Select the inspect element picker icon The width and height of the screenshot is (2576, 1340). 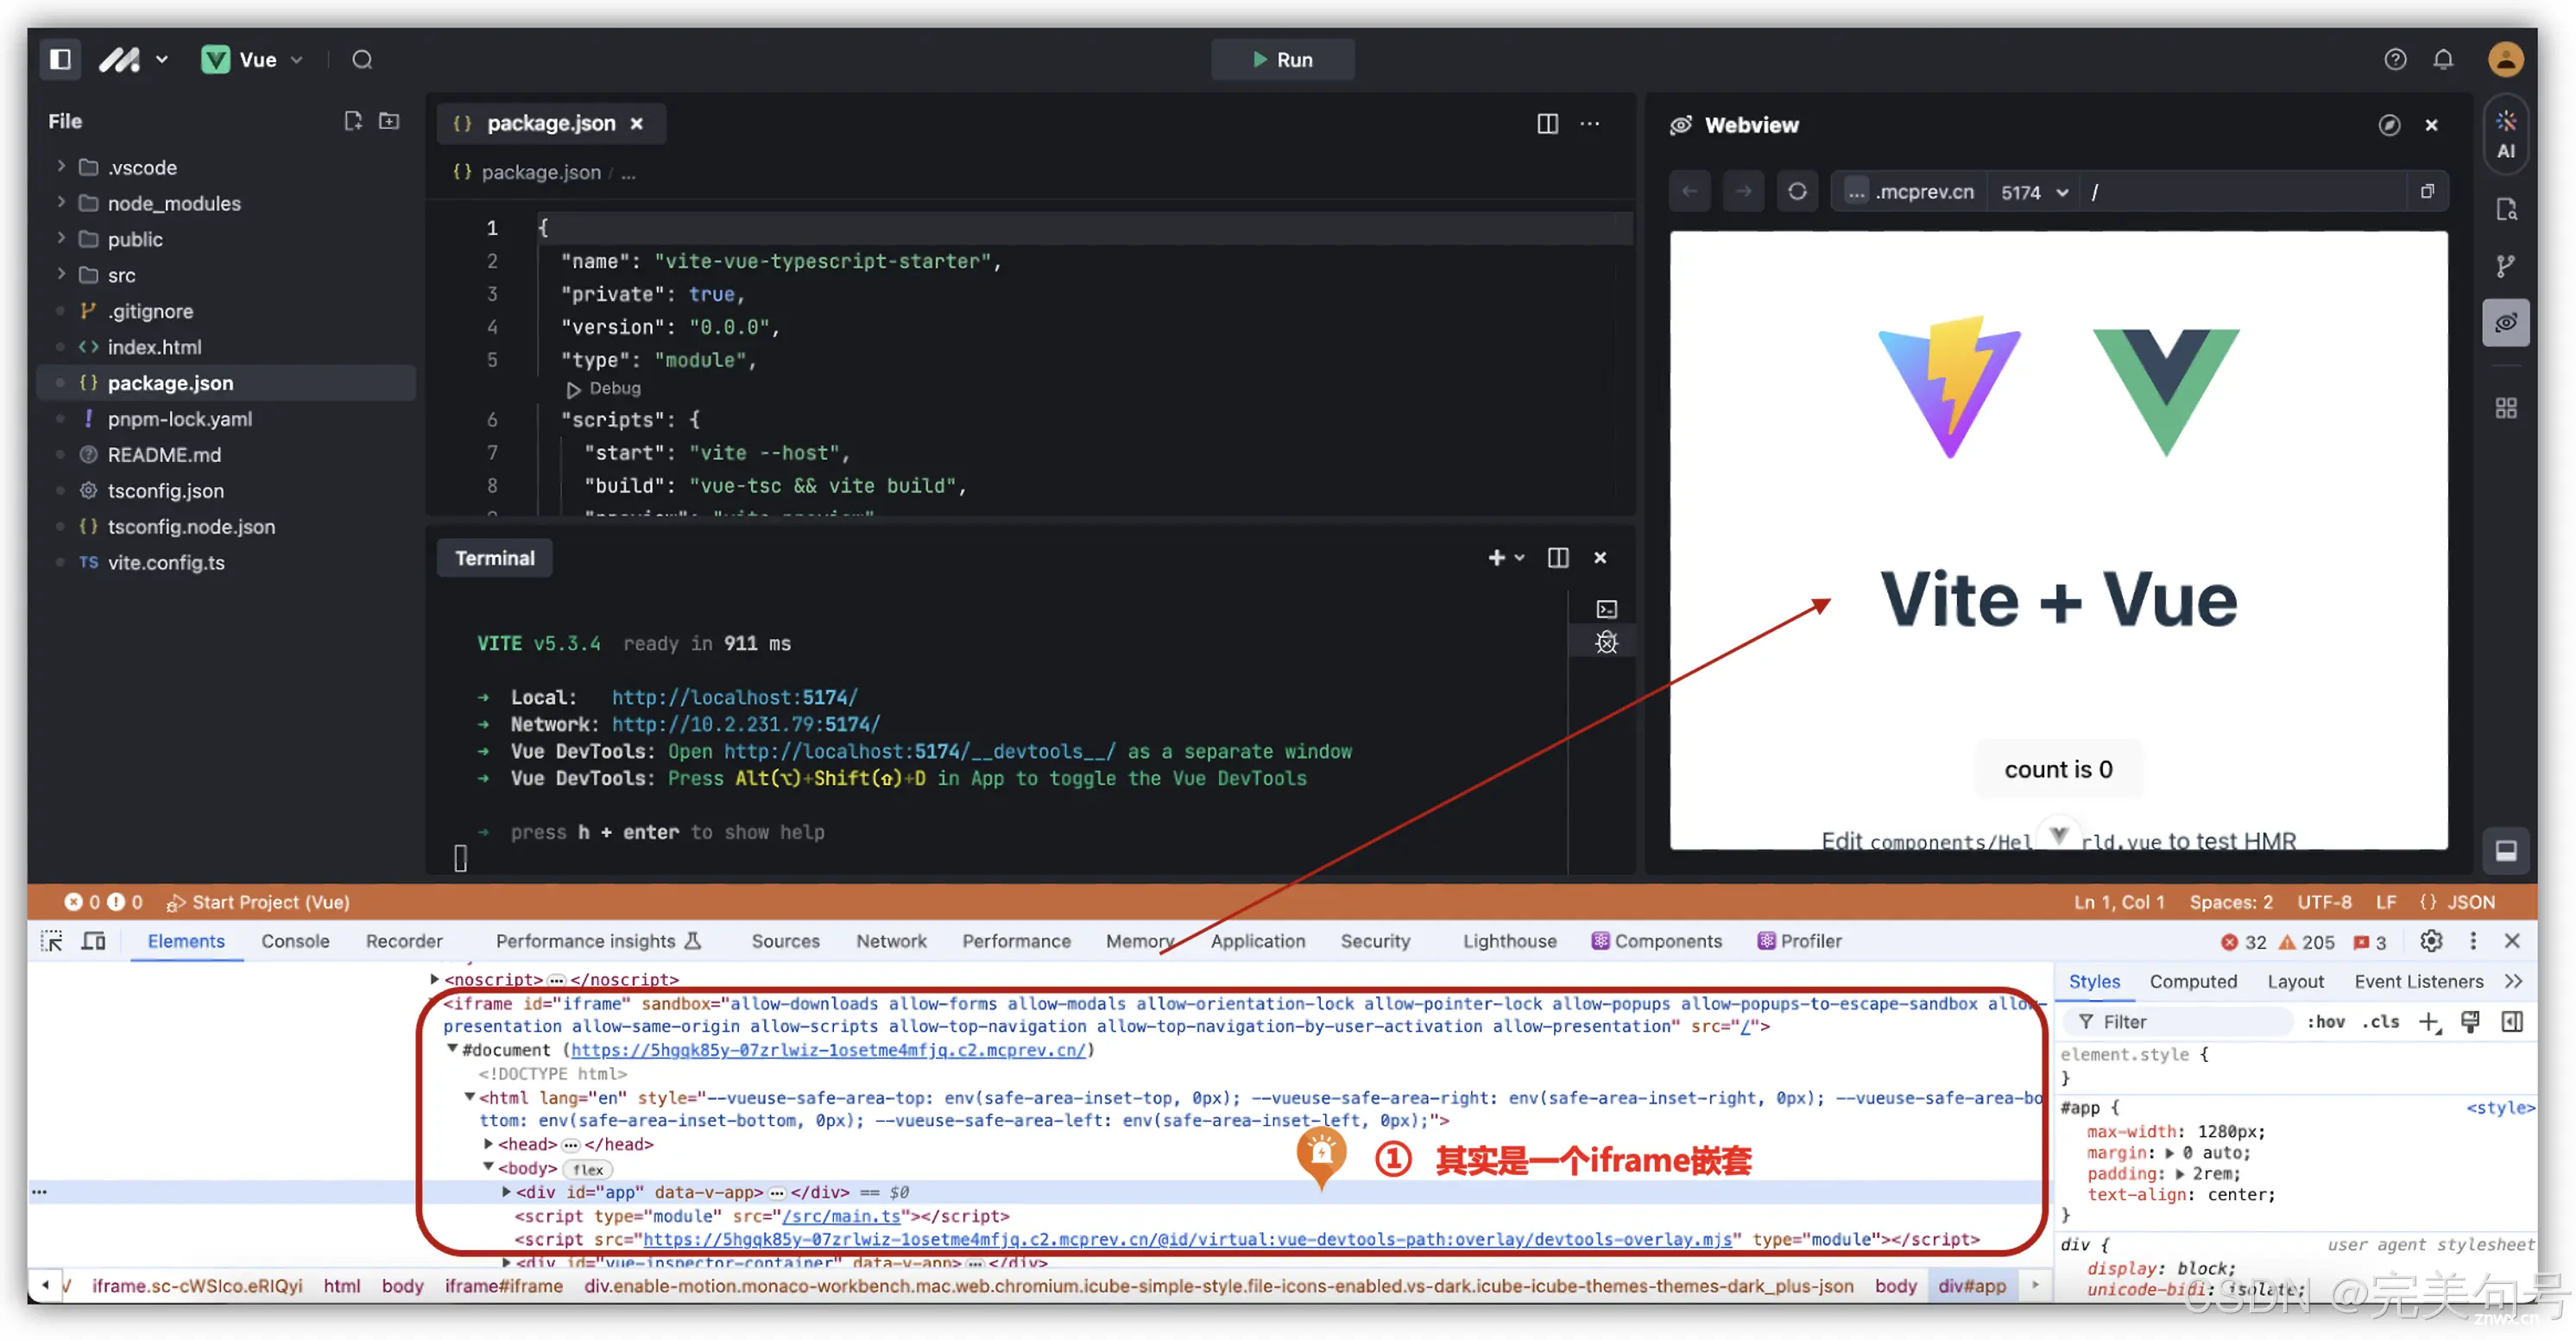click(51, 941)
